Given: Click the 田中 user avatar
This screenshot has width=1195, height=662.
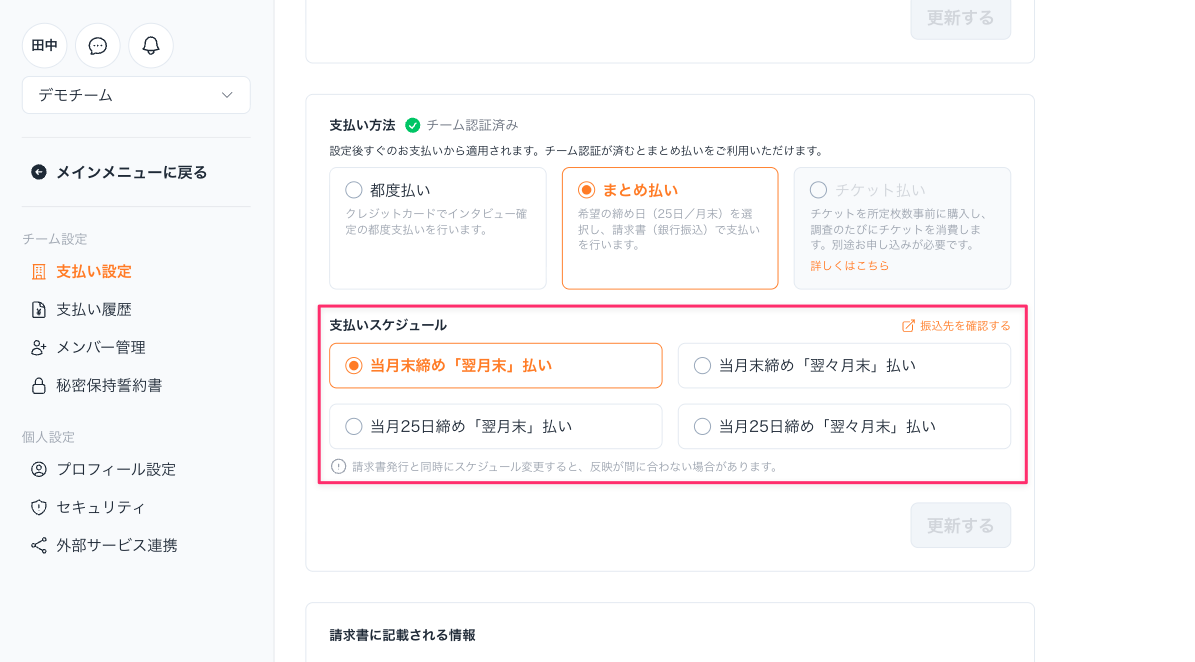Looking at the screenshot, I should pos(45,46).
